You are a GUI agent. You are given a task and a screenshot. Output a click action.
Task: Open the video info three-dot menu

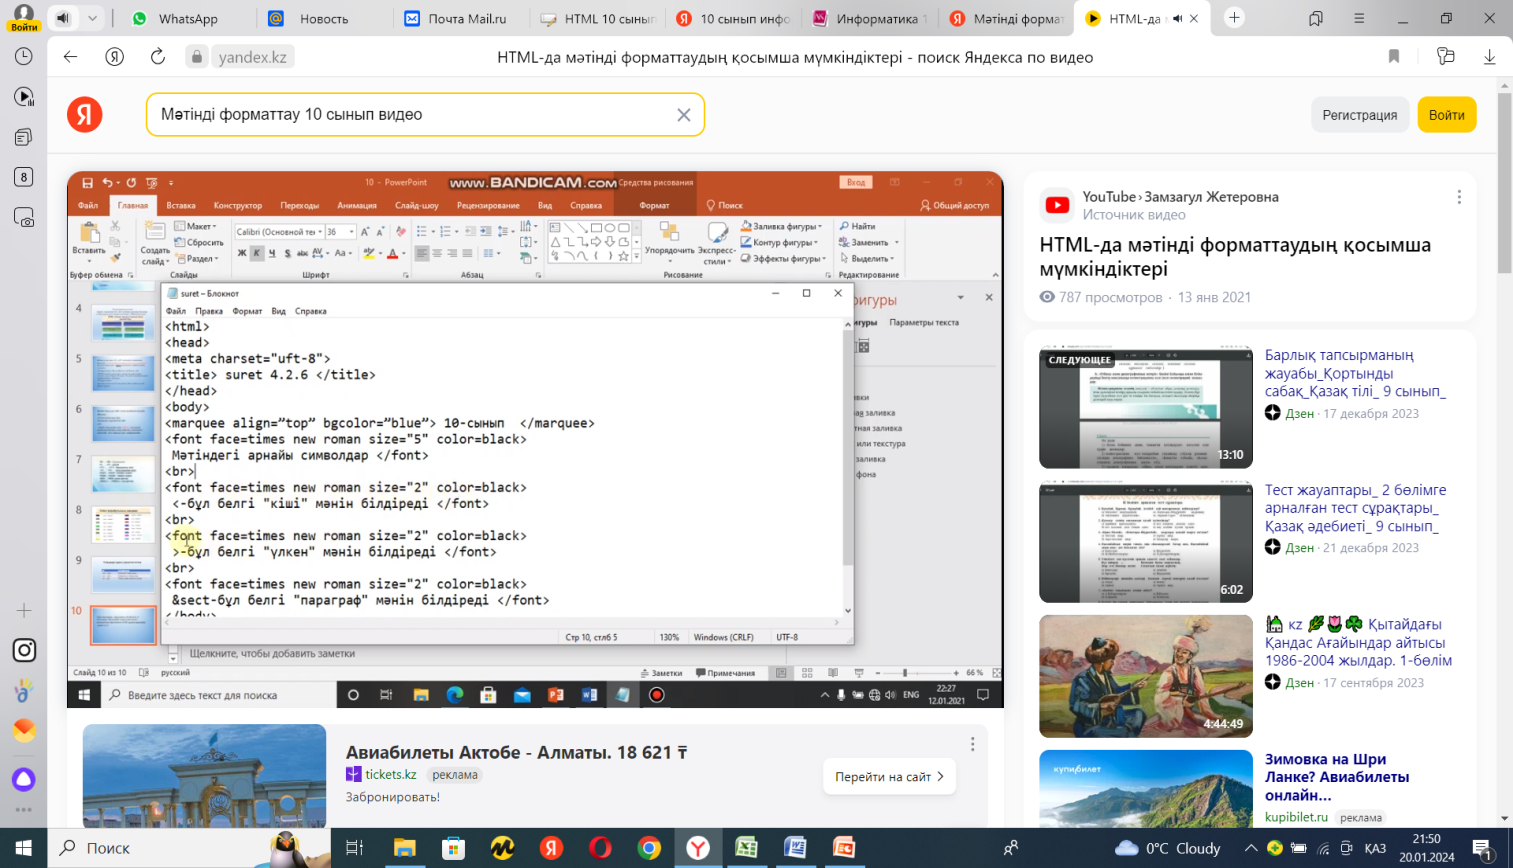tap(1459, 197)
